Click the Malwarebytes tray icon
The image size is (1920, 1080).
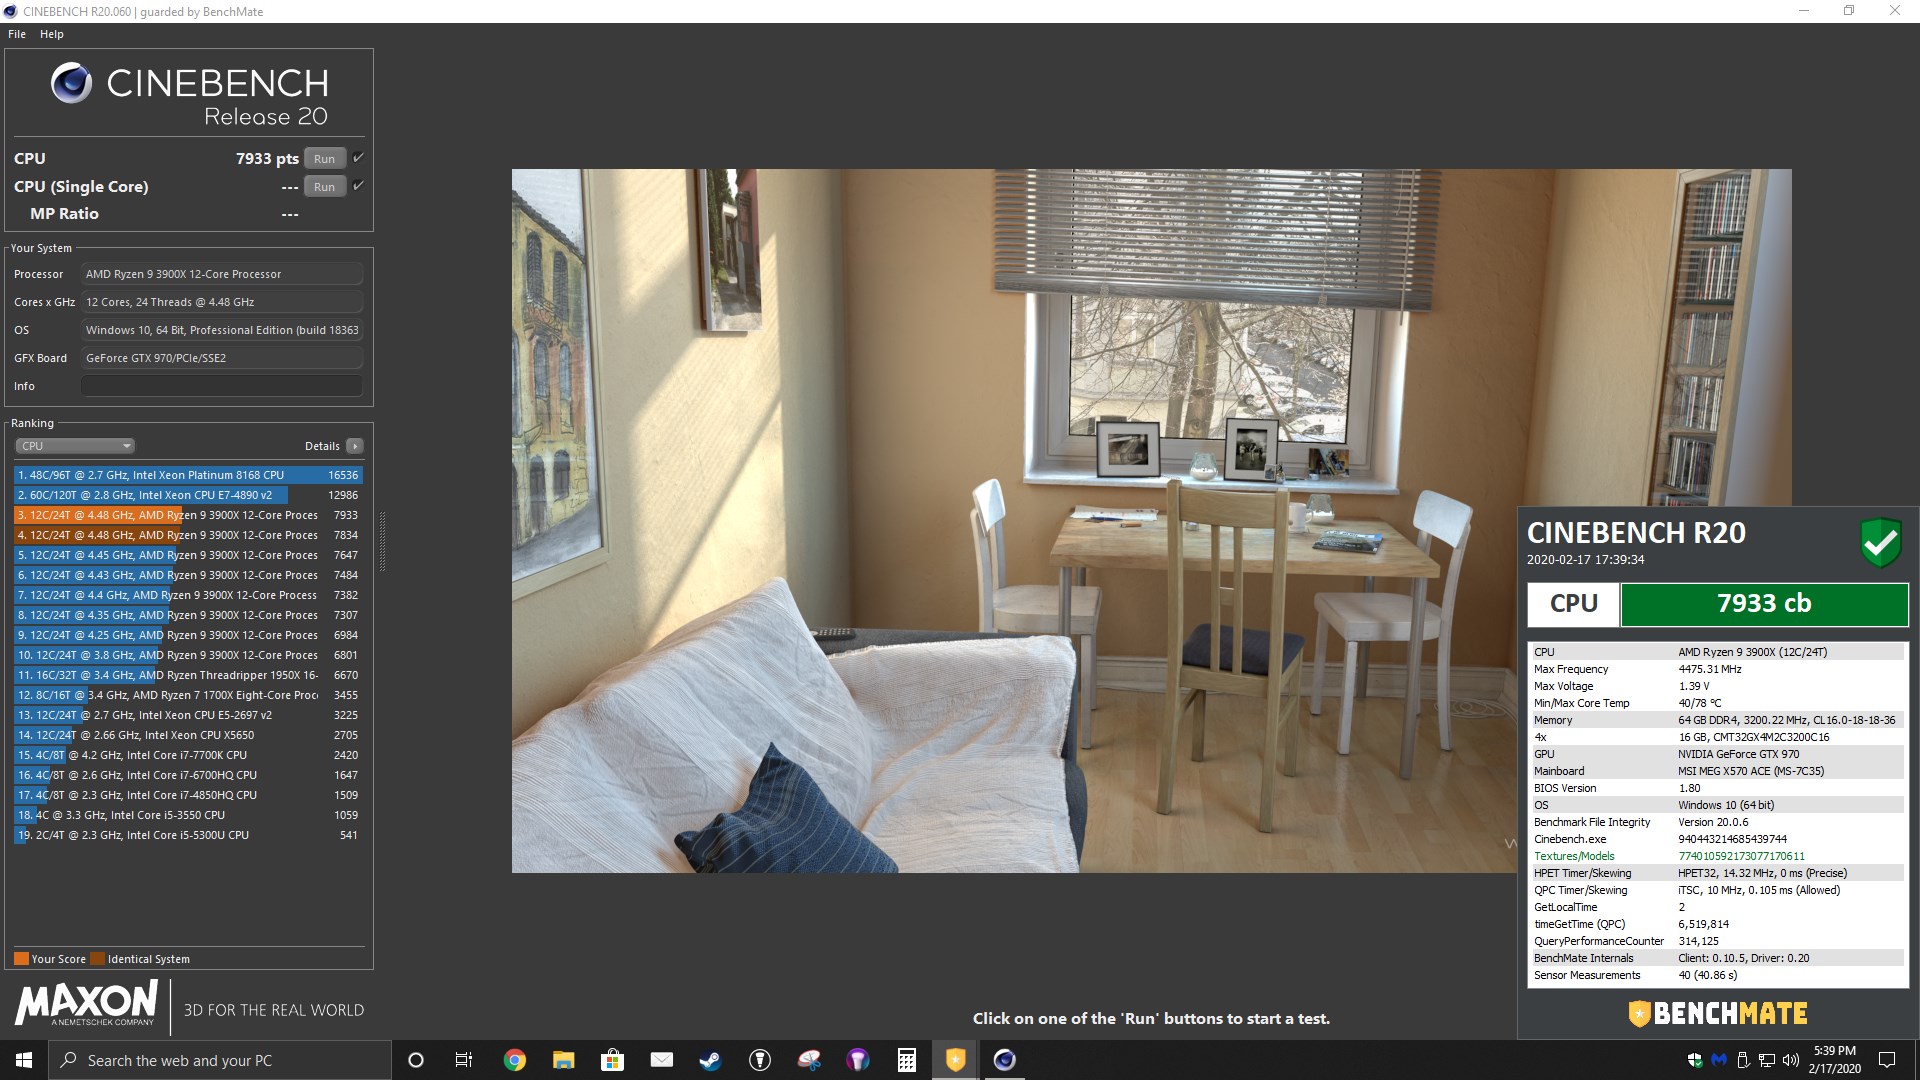(1719, 1060)
